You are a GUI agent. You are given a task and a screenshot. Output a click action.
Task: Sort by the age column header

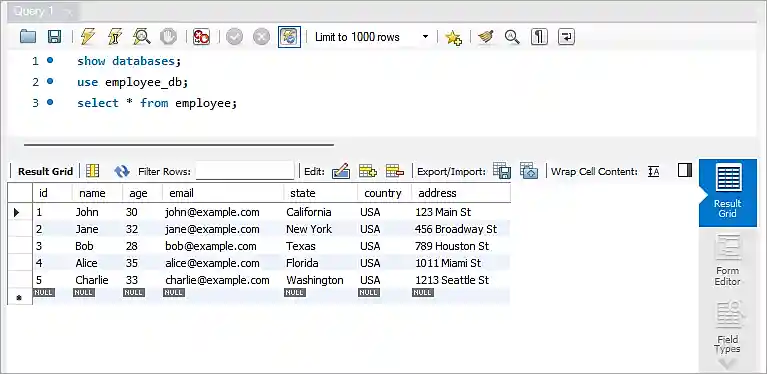(142, 193)
